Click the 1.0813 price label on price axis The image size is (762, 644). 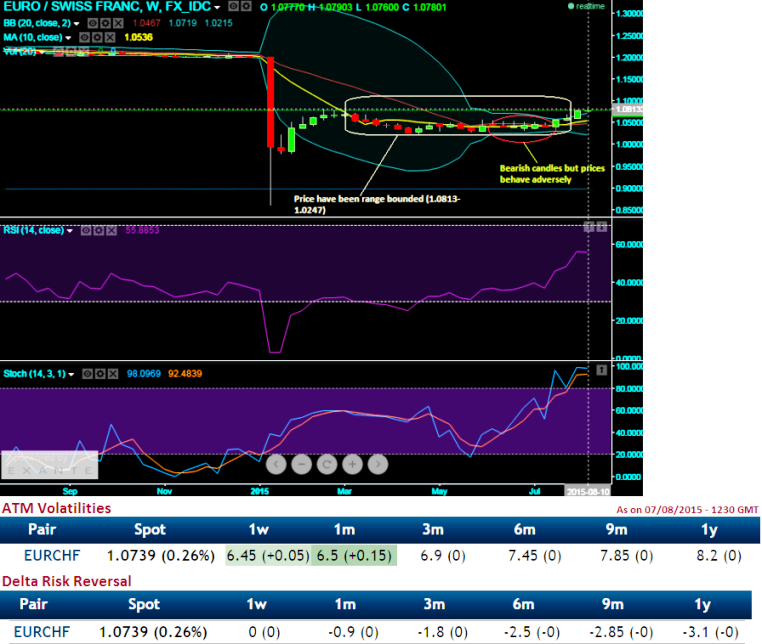pos(628,109)
